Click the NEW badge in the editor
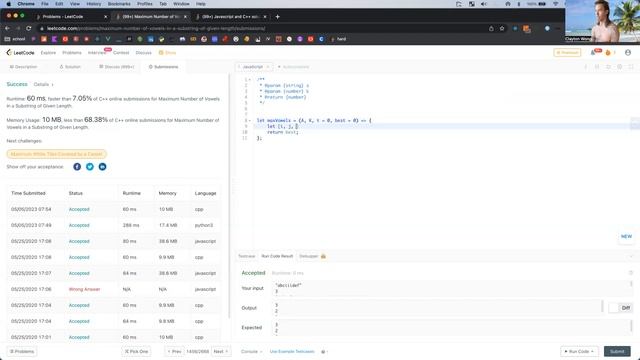 (626, 236)
